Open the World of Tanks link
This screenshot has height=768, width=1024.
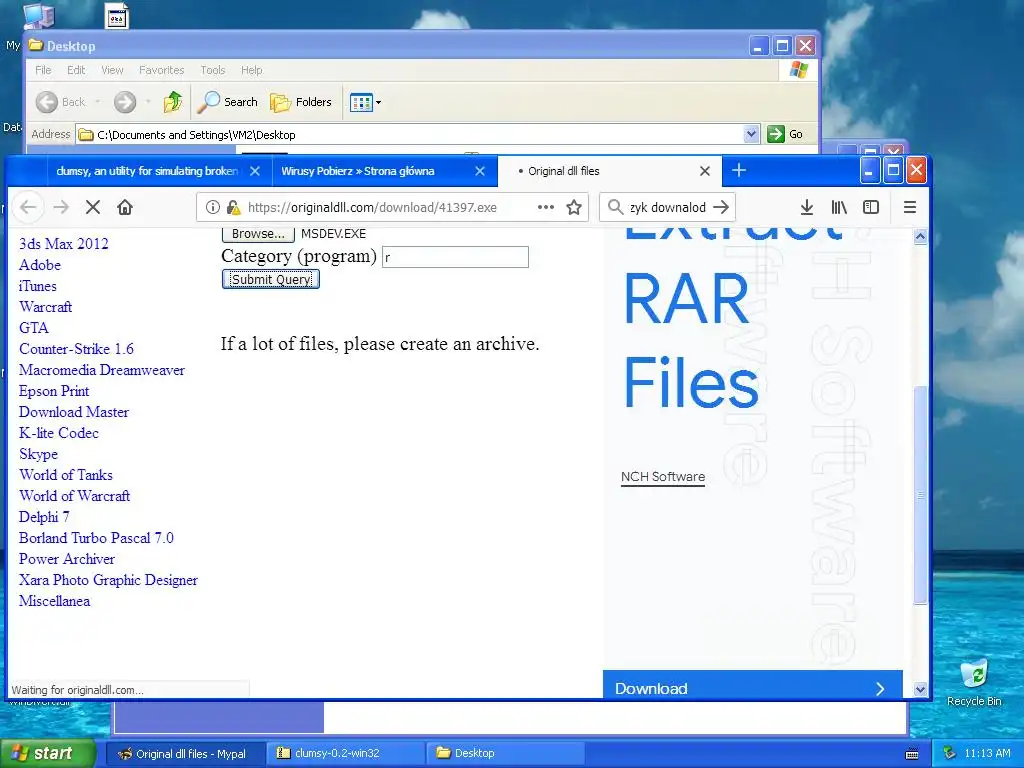[66, 475]
